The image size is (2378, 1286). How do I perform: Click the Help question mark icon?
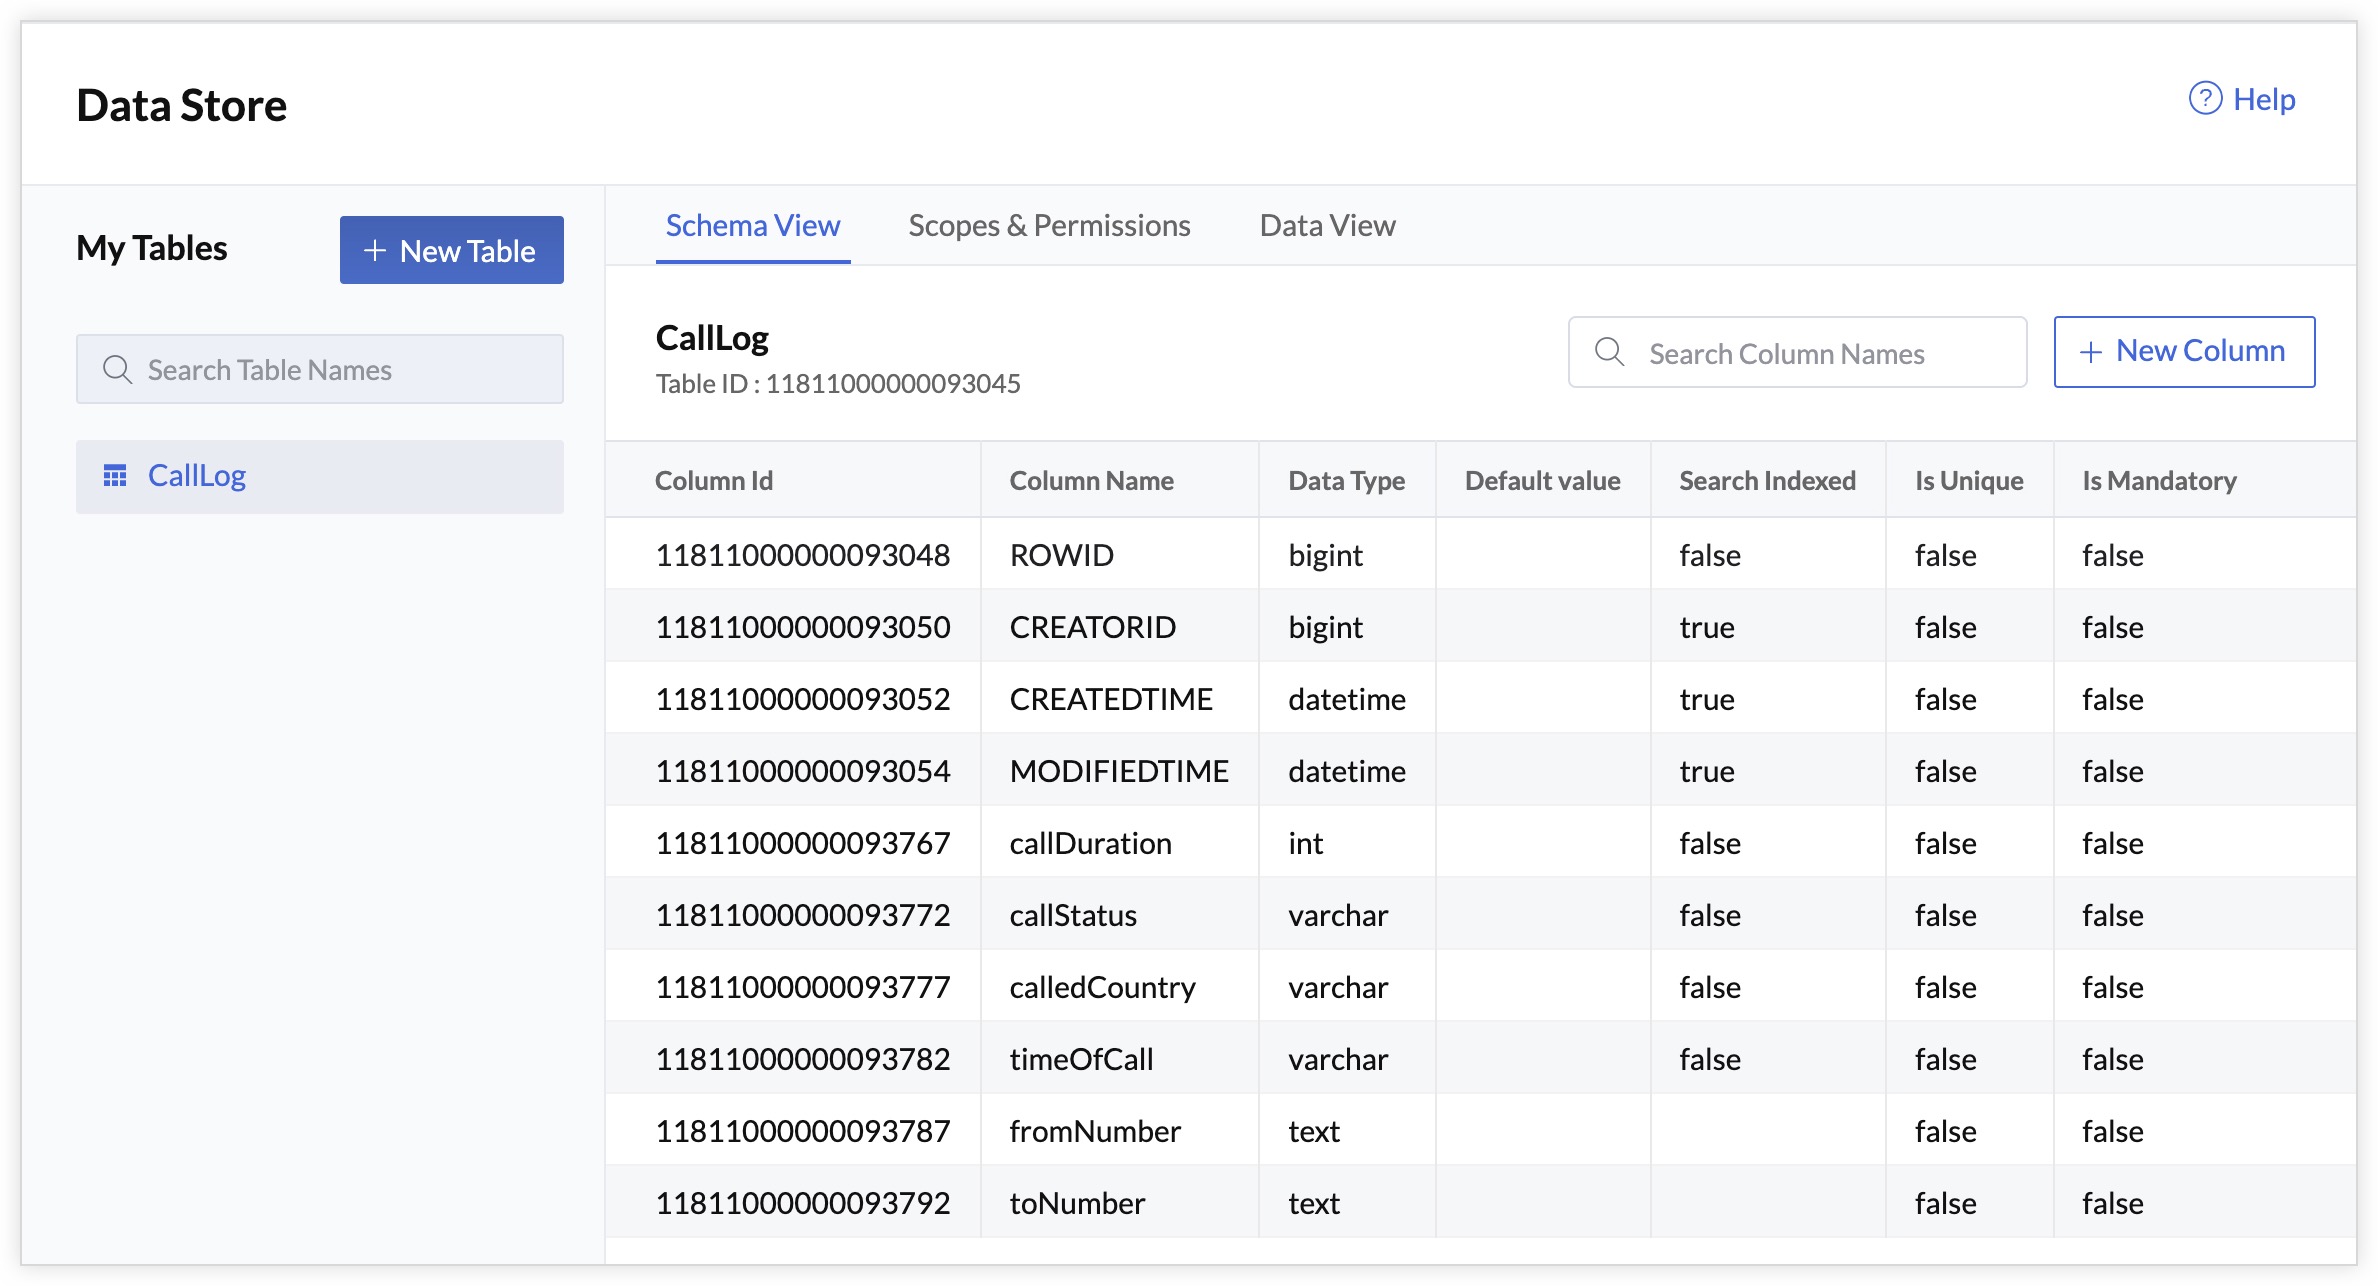pos(2205,99)
